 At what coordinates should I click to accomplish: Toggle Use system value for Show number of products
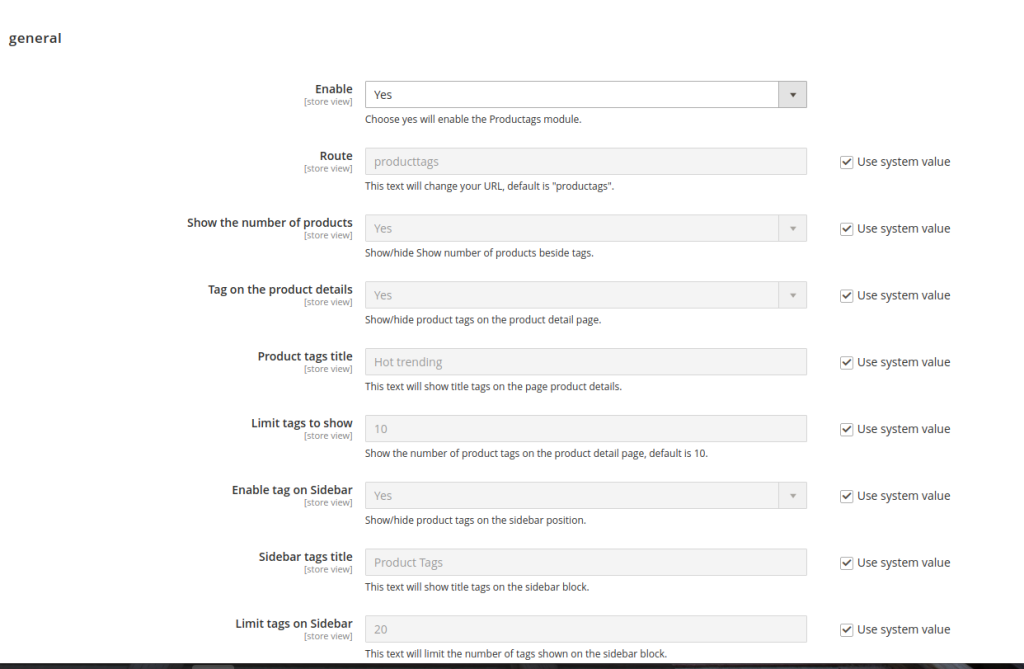[847, 229]
